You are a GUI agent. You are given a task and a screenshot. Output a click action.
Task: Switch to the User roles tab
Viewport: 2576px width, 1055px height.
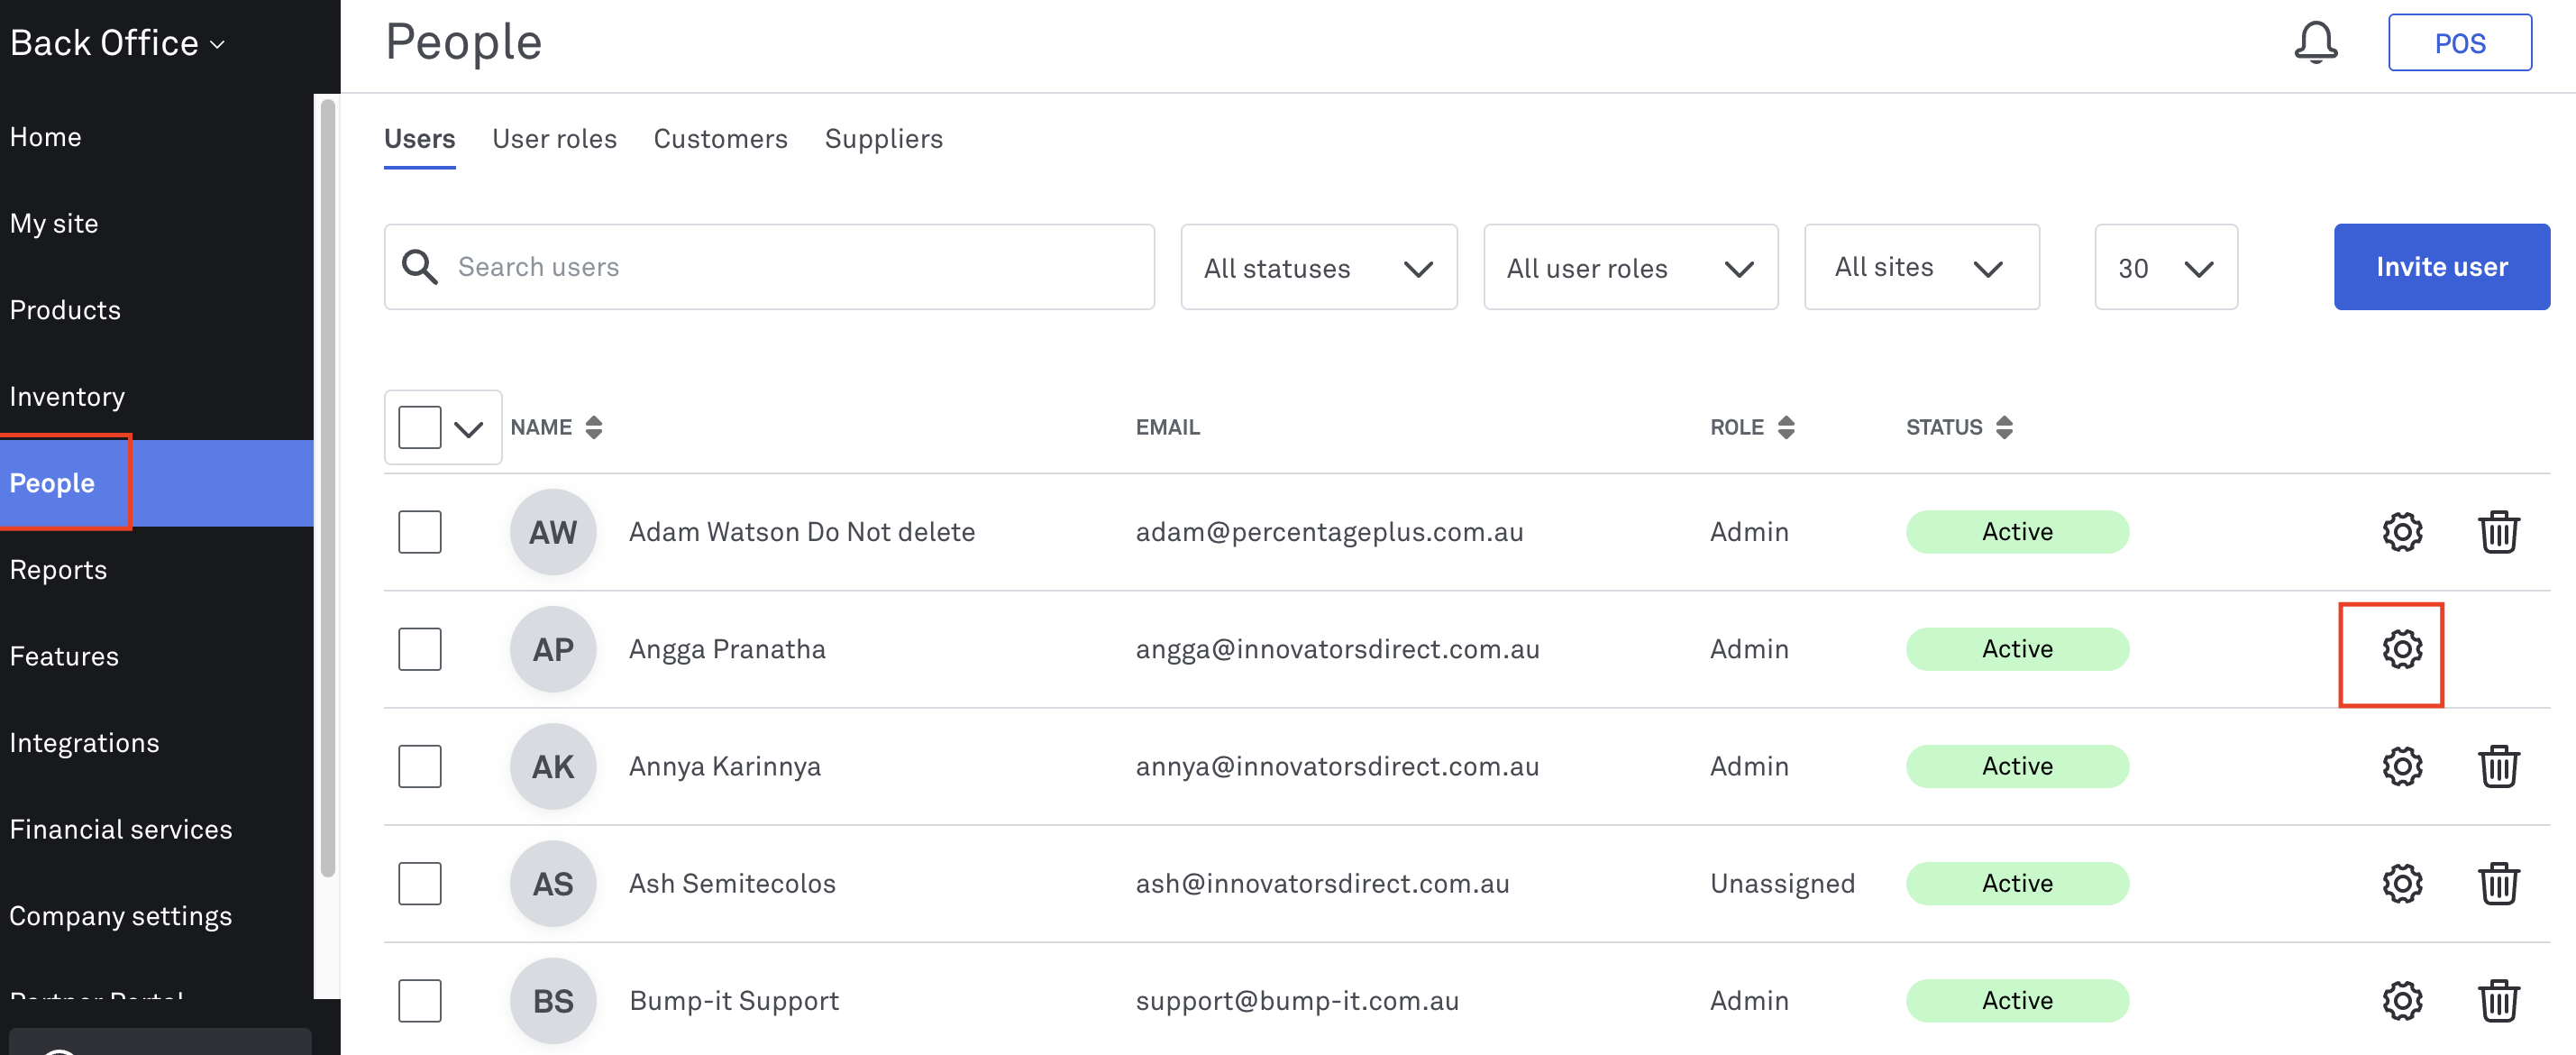point(554,139)
